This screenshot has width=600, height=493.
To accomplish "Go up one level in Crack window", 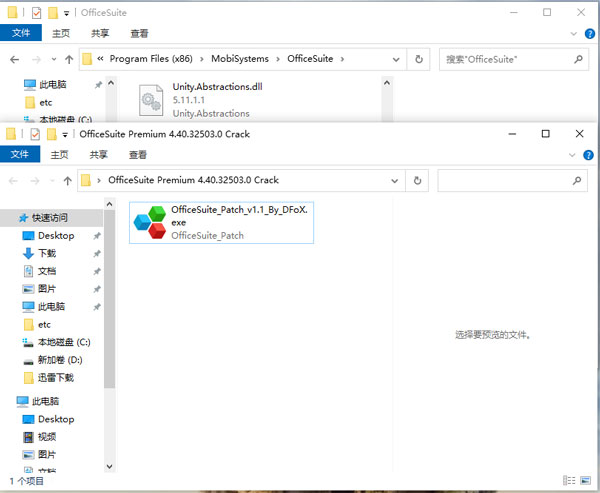I will coord(68,181).
